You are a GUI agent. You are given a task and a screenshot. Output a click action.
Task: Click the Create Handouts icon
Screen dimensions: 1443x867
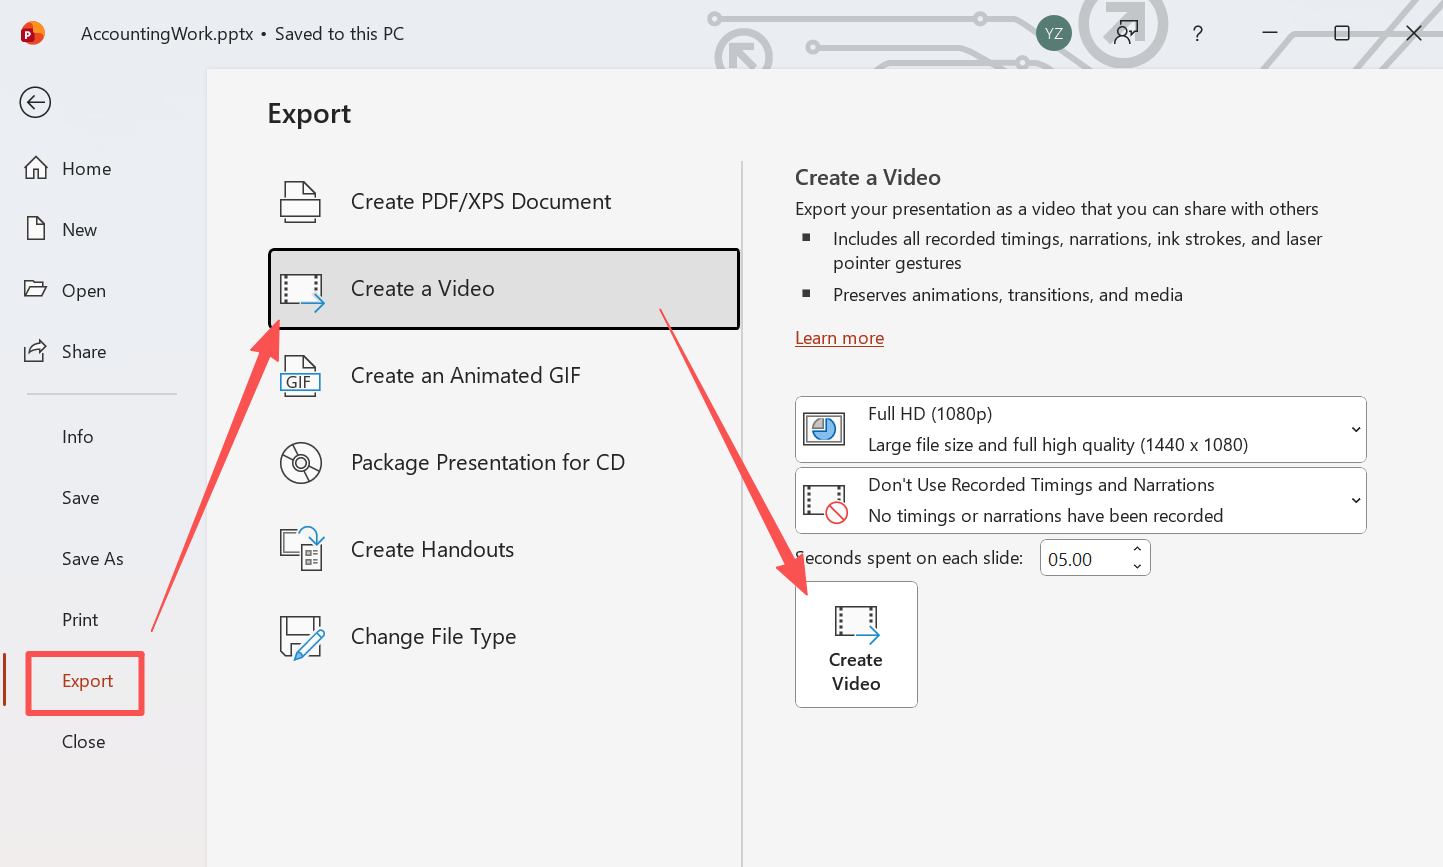pos(301,549)
